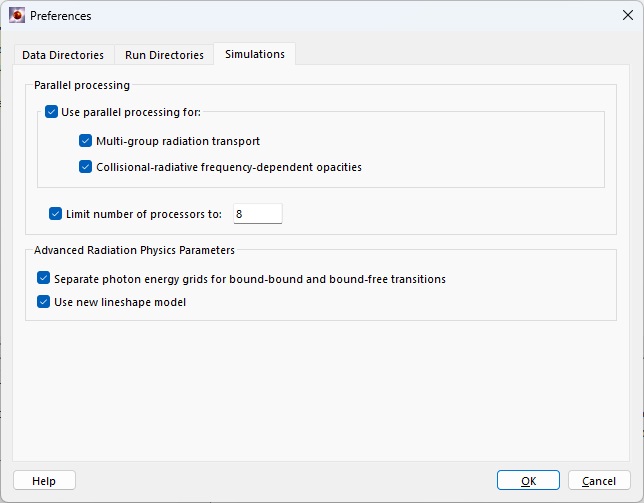Uncheck Separate photon energy grids checkbox
644x503 pixels.
point(43,278)
